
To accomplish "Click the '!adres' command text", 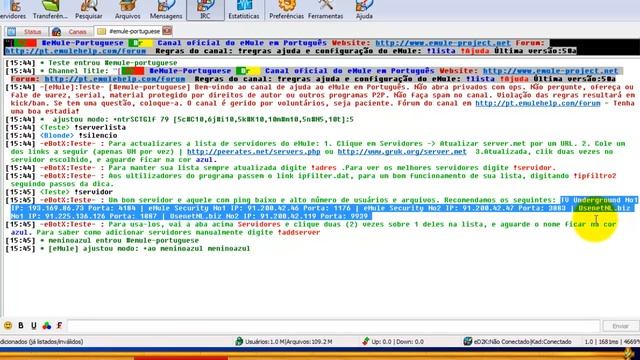I will tap(323, 168).
